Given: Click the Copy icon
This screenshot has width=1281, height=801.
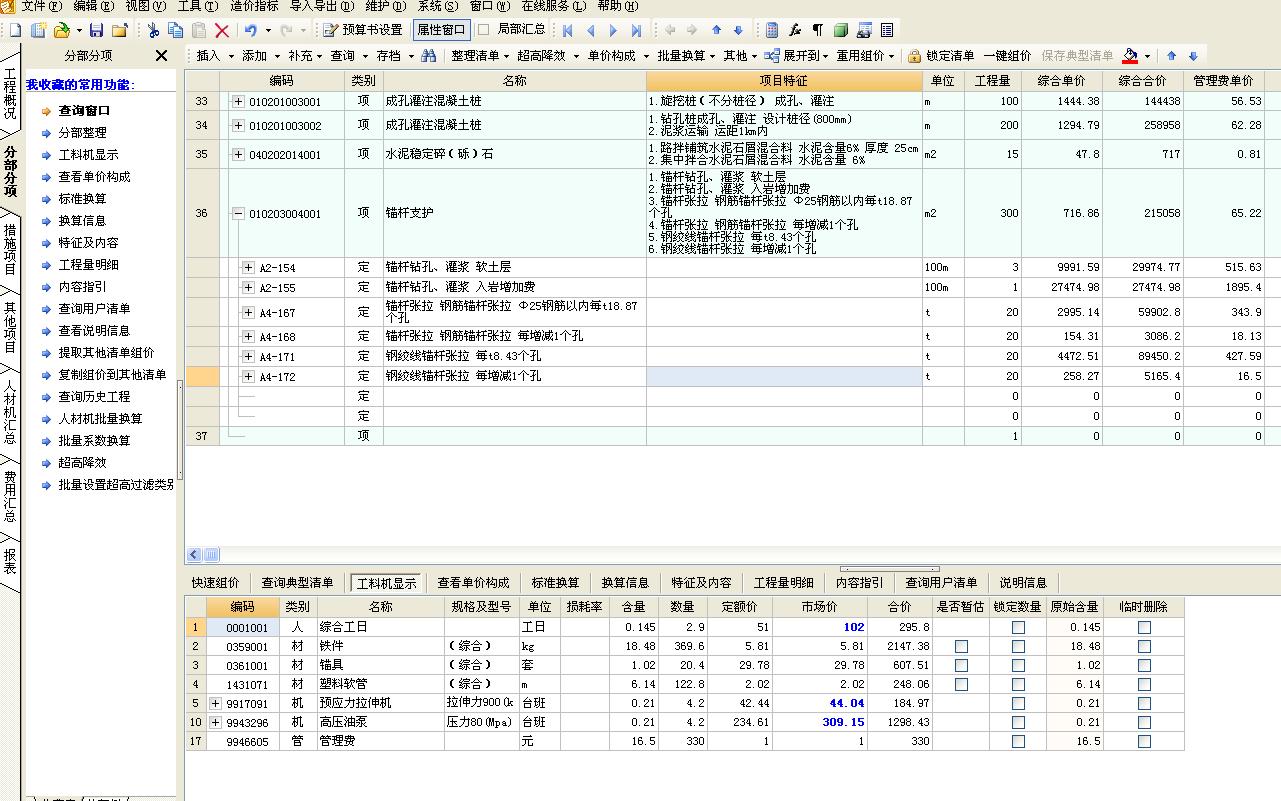Looking at the screenshot, I should pos(176,30).
